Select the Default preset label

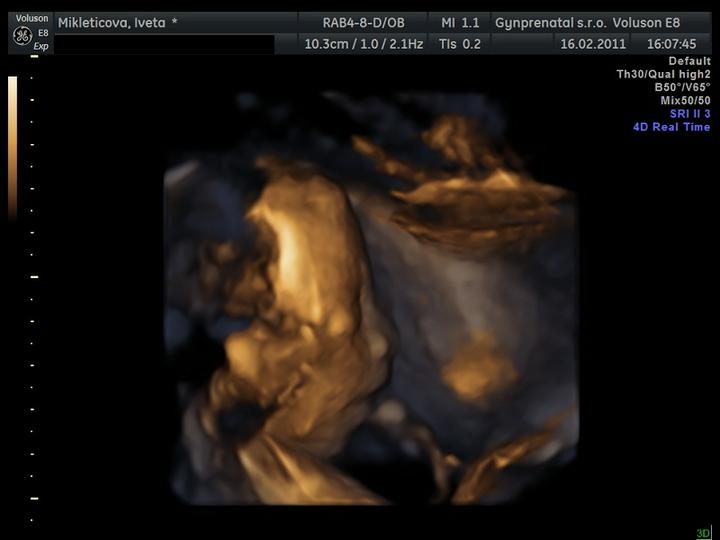pyautogui.click(x=689, y=61)
